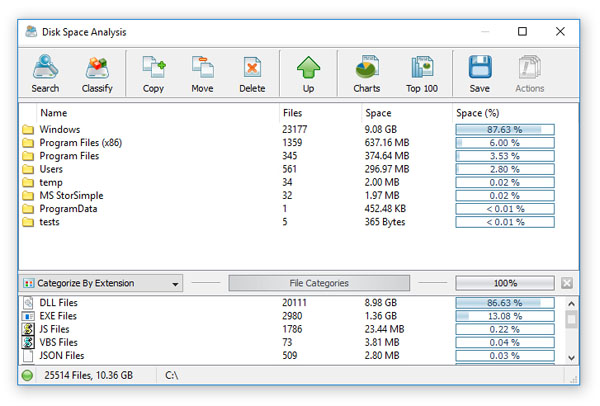Select the MS StorSimple folder name
600x406 pixels.
pyautogui.click(x=71, y=196)
